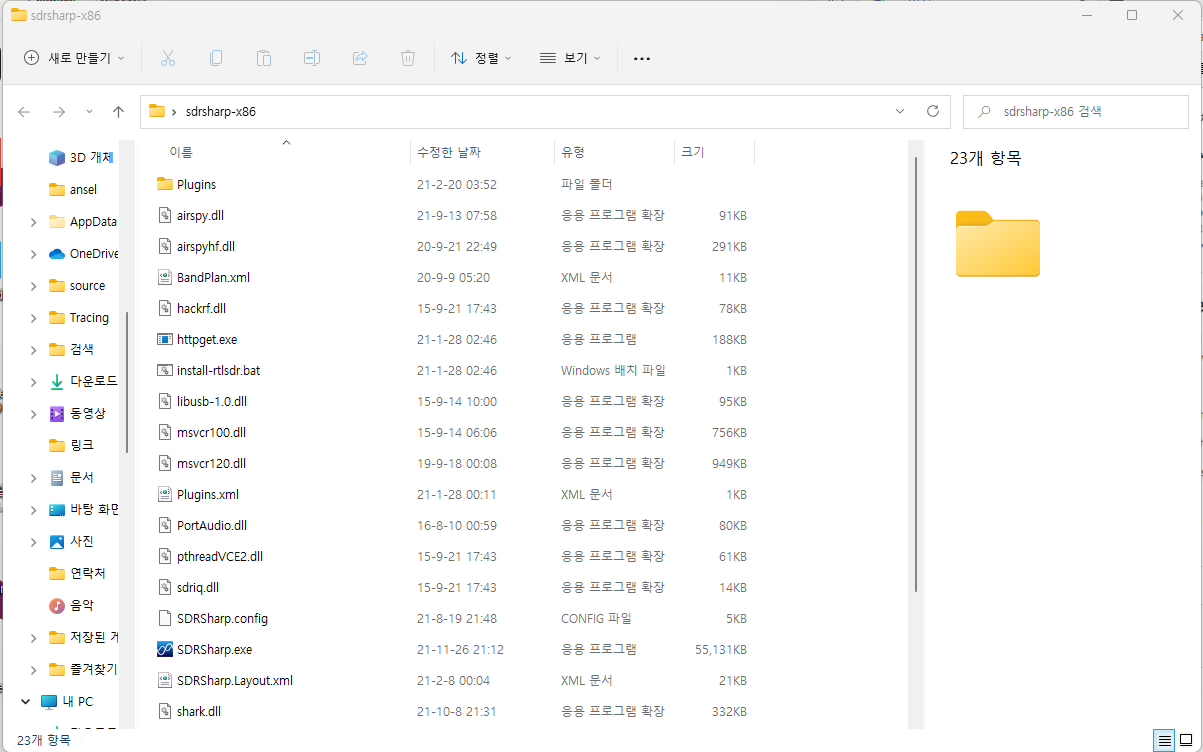Select the hackrf.dll file
Viewport: 1203px width, 752px height.
[x=201, y=308]
